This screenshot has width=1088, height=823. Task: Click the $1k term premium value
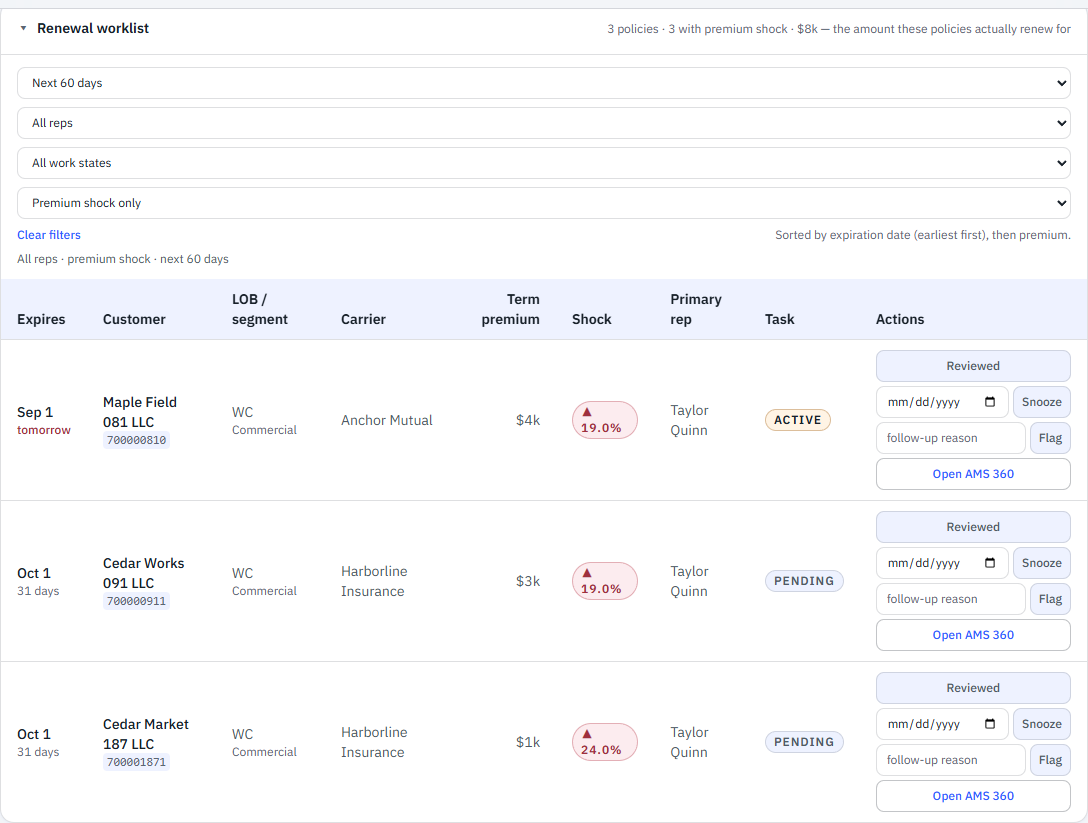pos(527,742)
